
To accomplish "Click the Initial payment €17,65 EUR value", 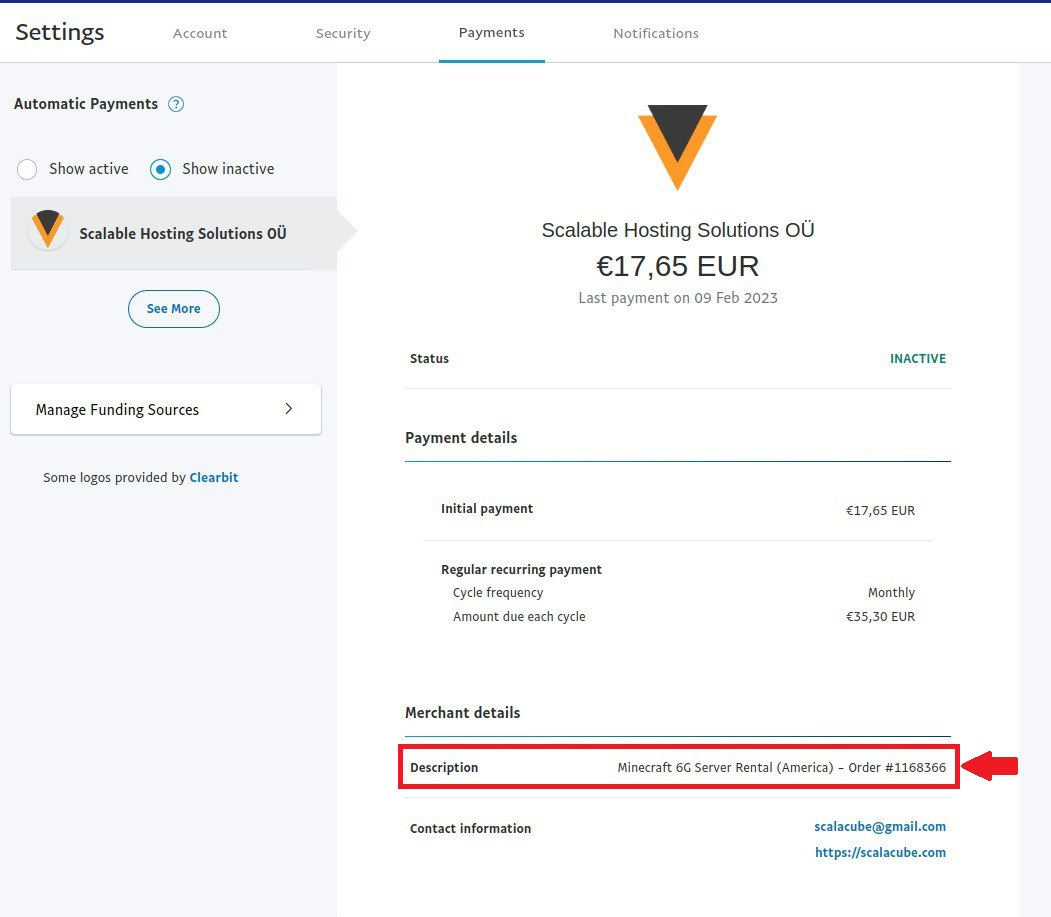I will pos(880,510).
